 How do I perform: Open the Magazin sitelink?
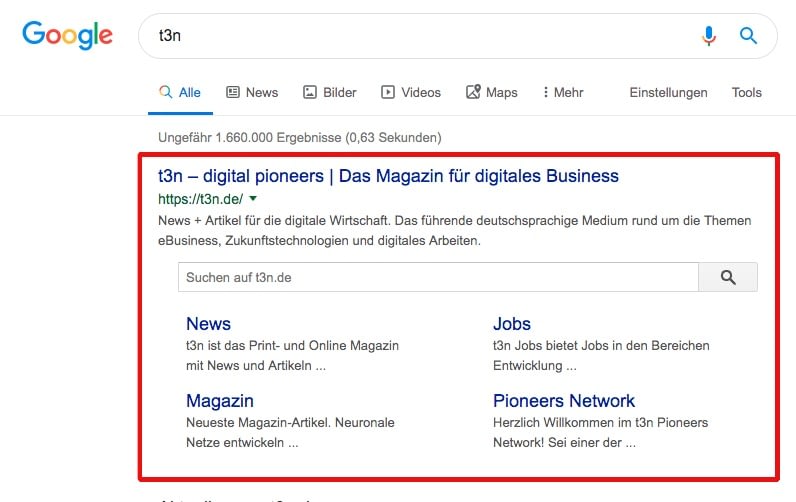pyautogui.click(x=220, y=401)
